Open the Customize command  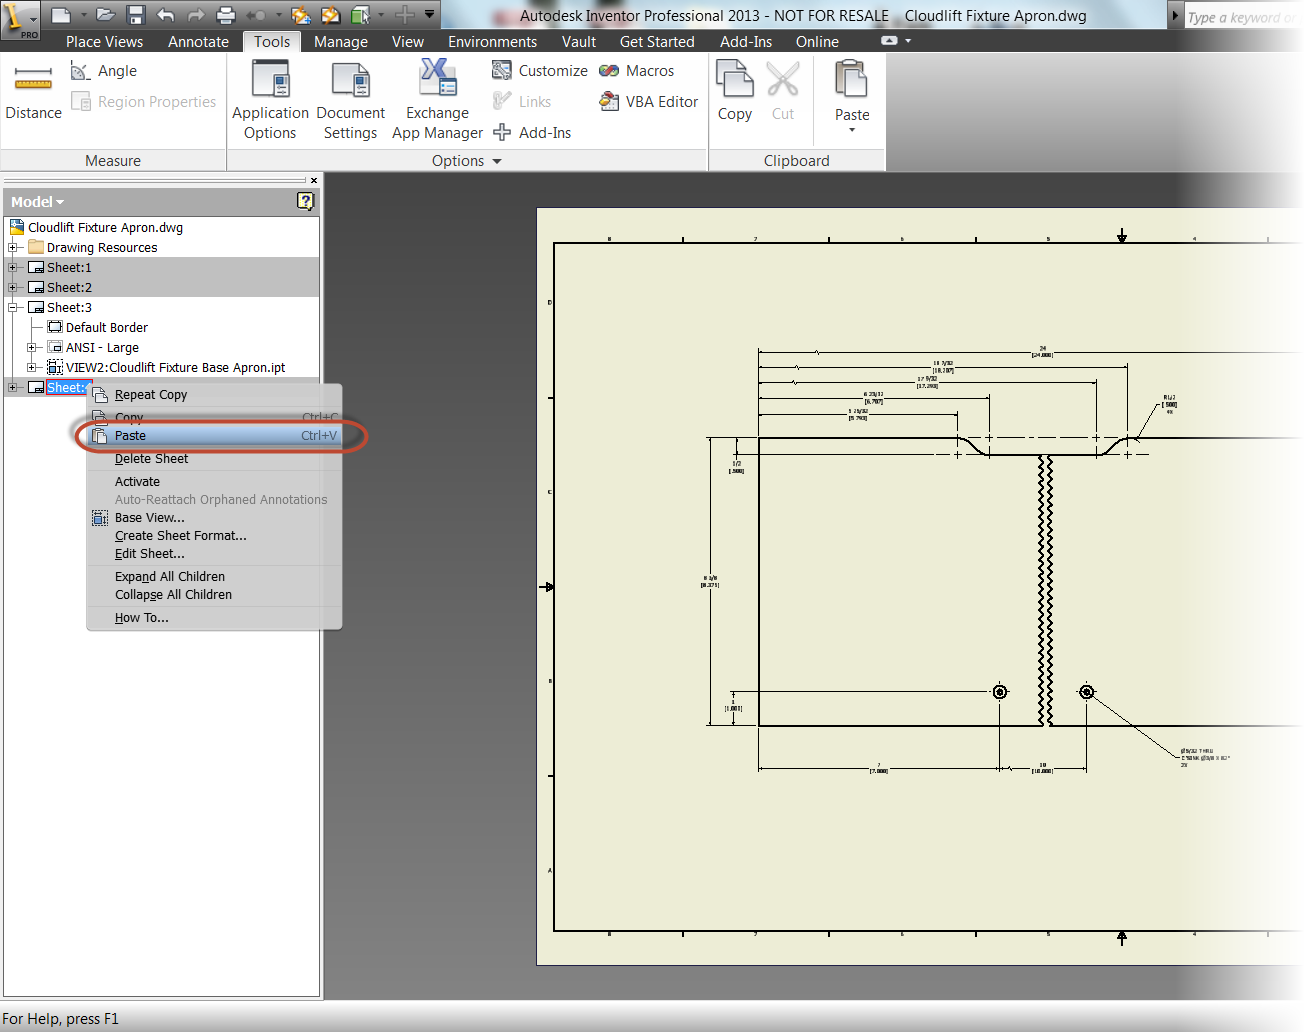point(540,71)
